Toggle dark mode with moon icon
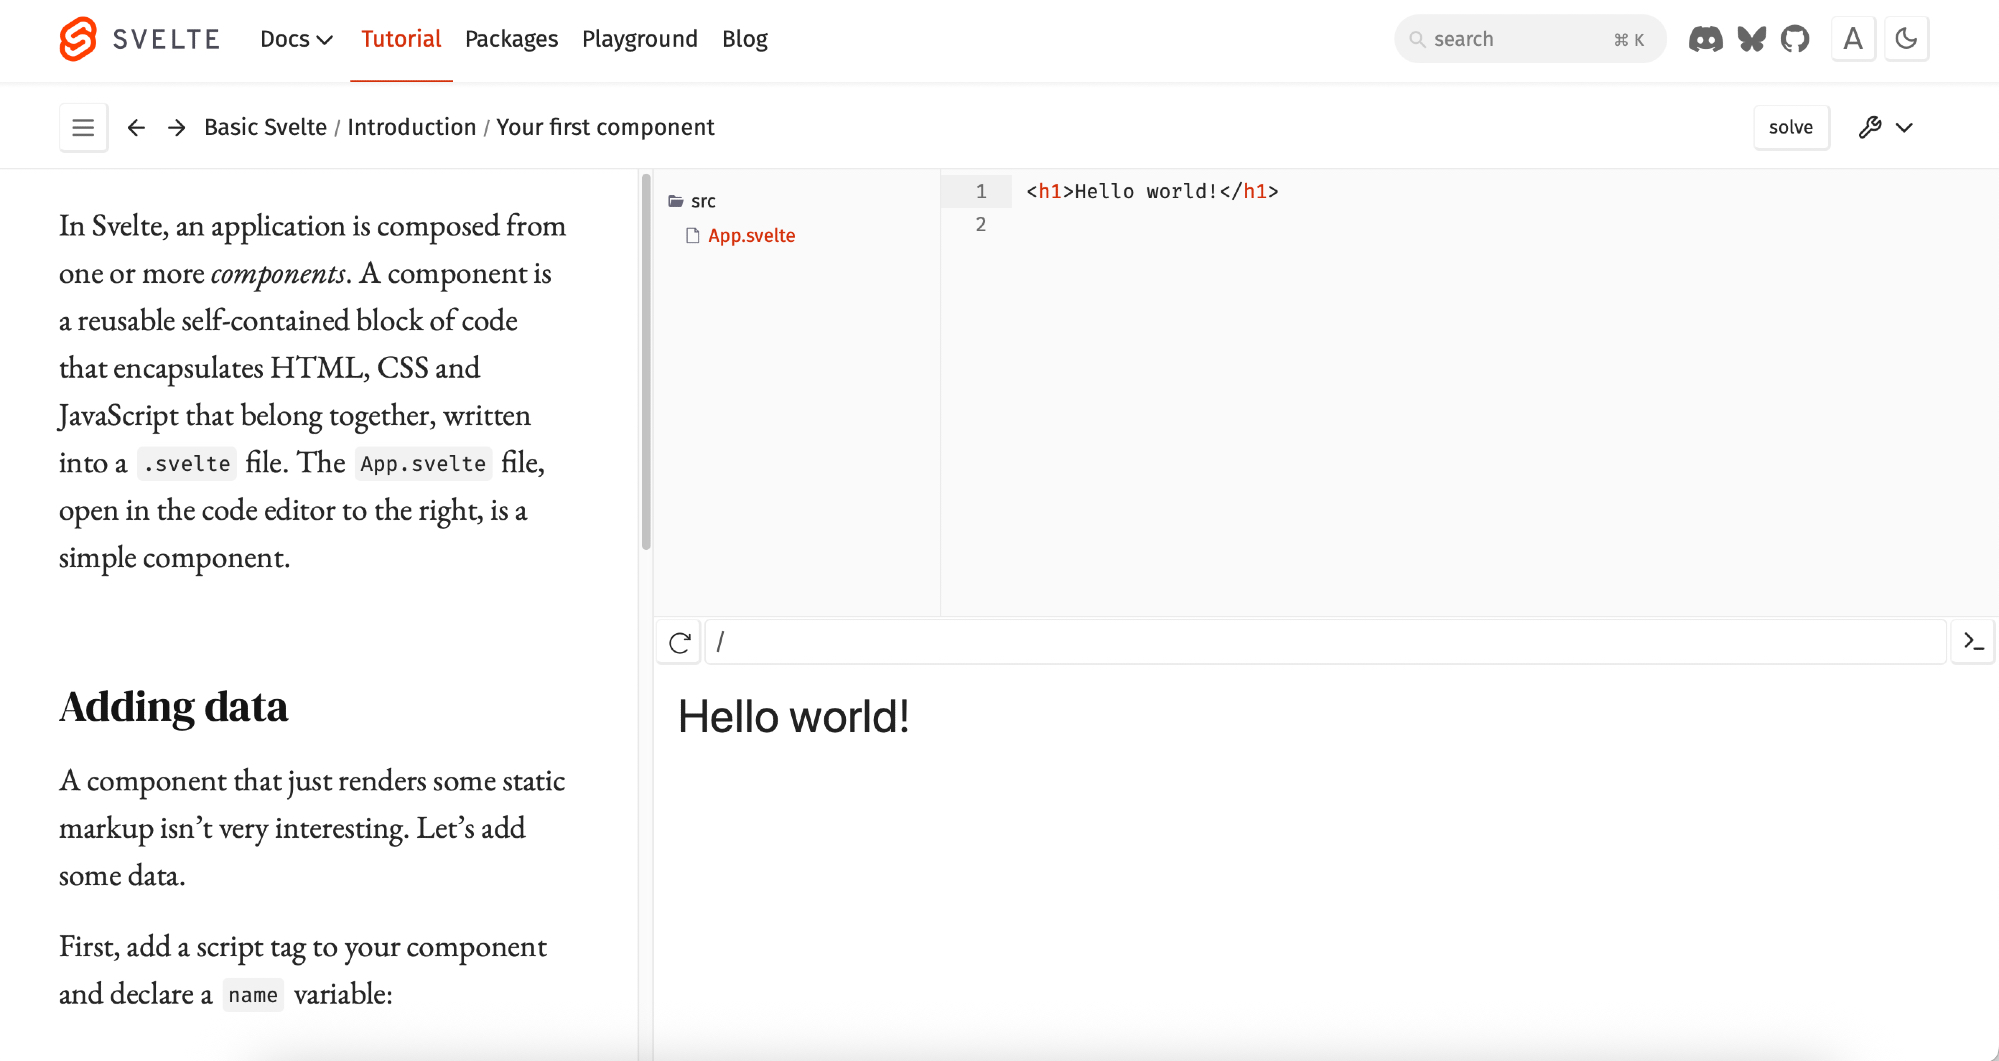 click(1906, 39)
